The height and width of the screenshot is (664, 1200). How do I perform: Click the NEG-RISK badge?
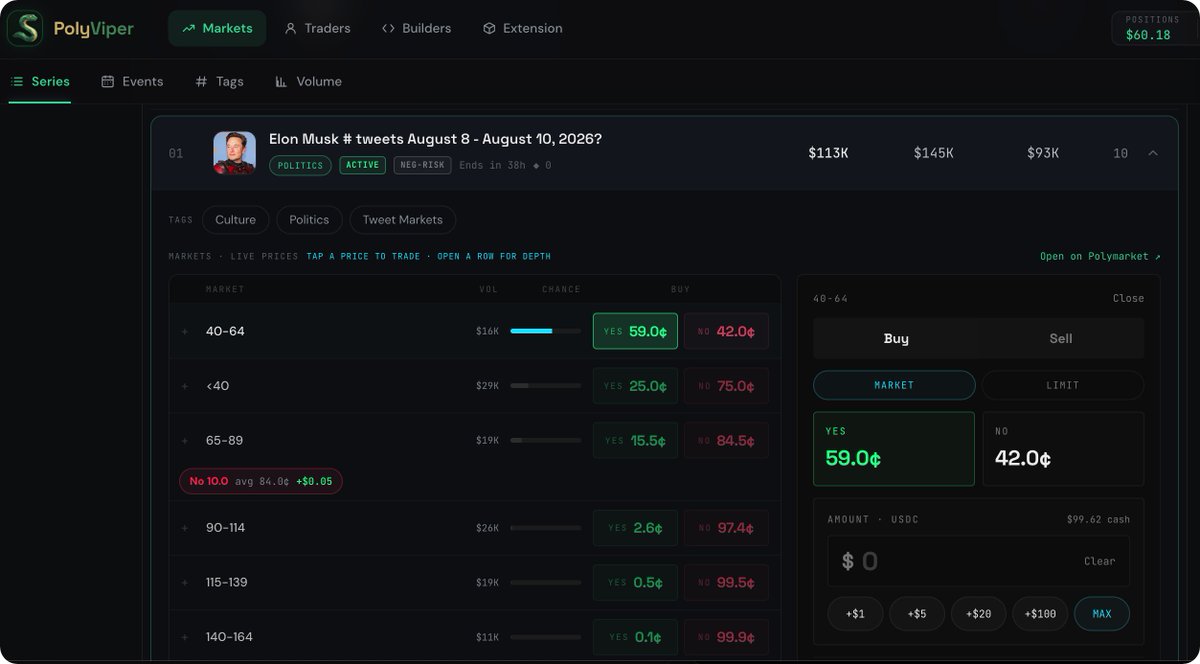[x=422, y=165]
